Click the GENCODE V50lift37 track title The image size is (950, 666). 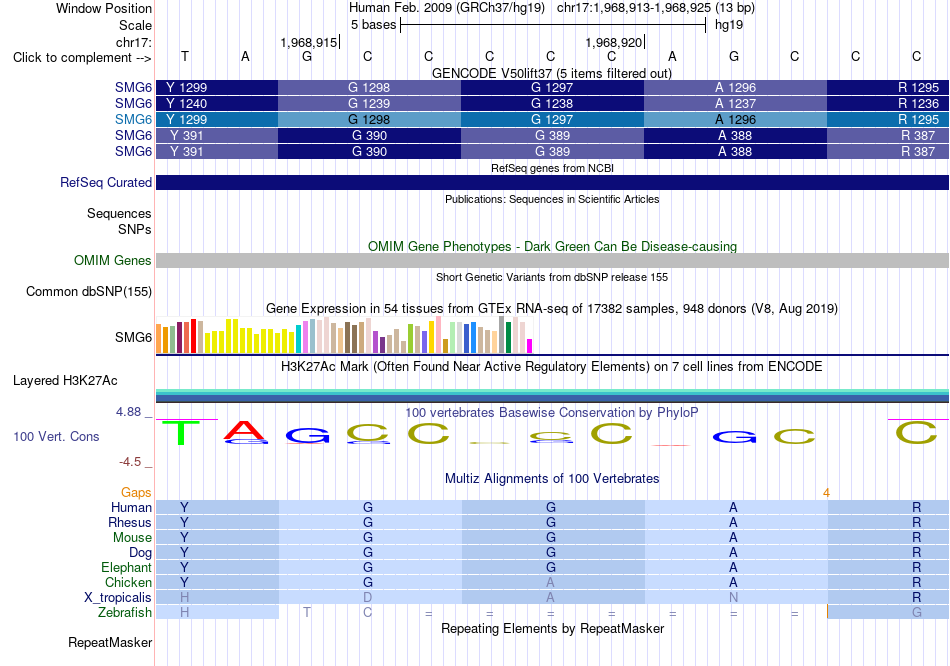tap(552, 73)
